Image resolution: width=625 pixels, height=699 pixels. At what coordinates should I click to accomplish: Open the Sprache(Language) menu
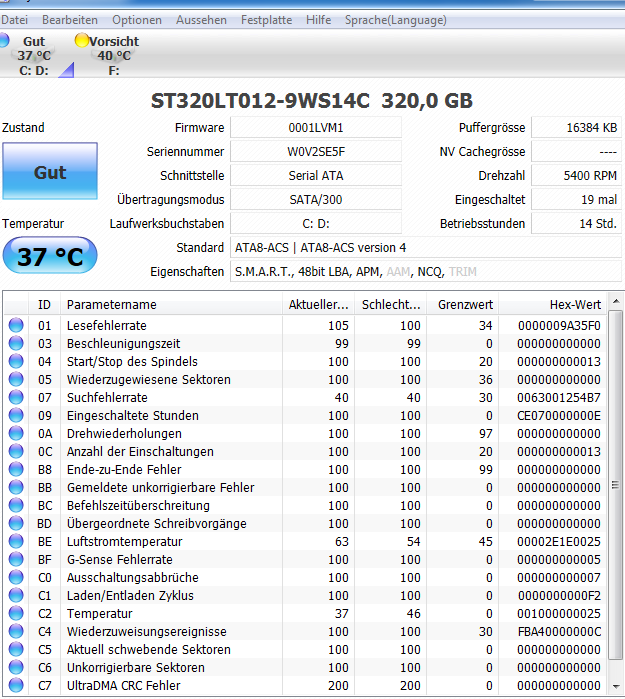395,20
